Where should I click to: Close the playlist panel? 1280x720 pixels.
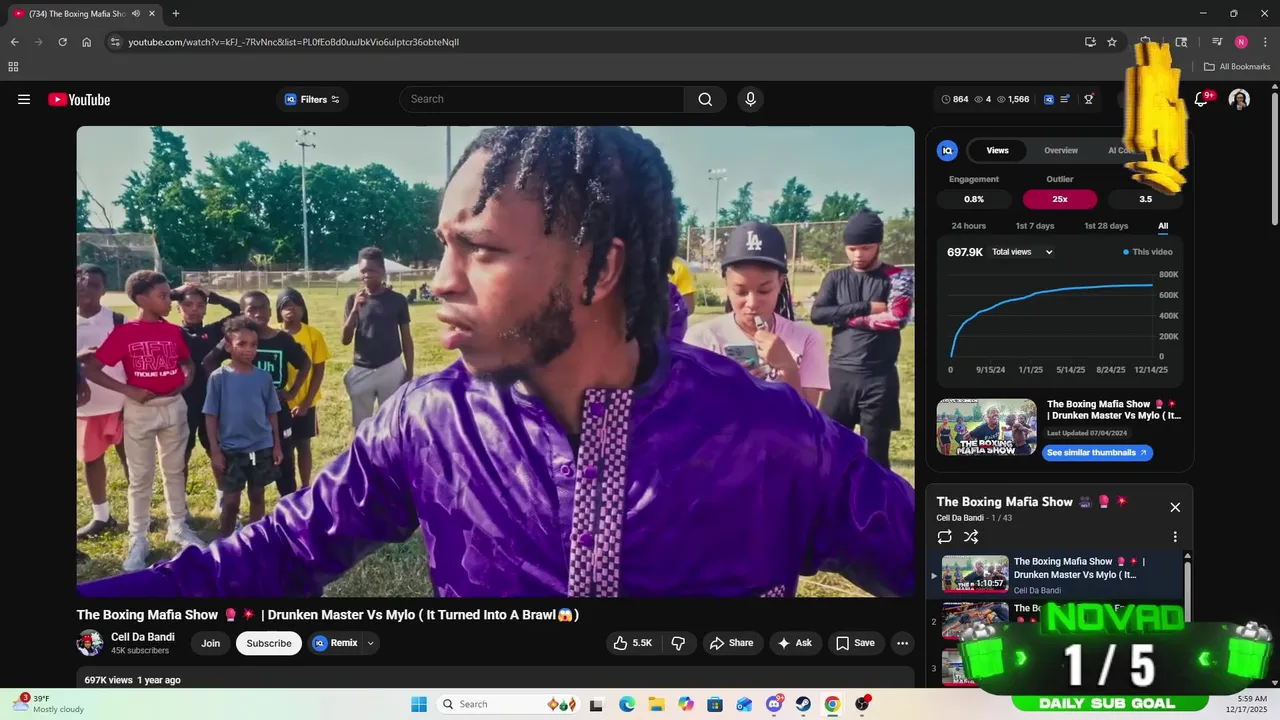coord(1175,507)
